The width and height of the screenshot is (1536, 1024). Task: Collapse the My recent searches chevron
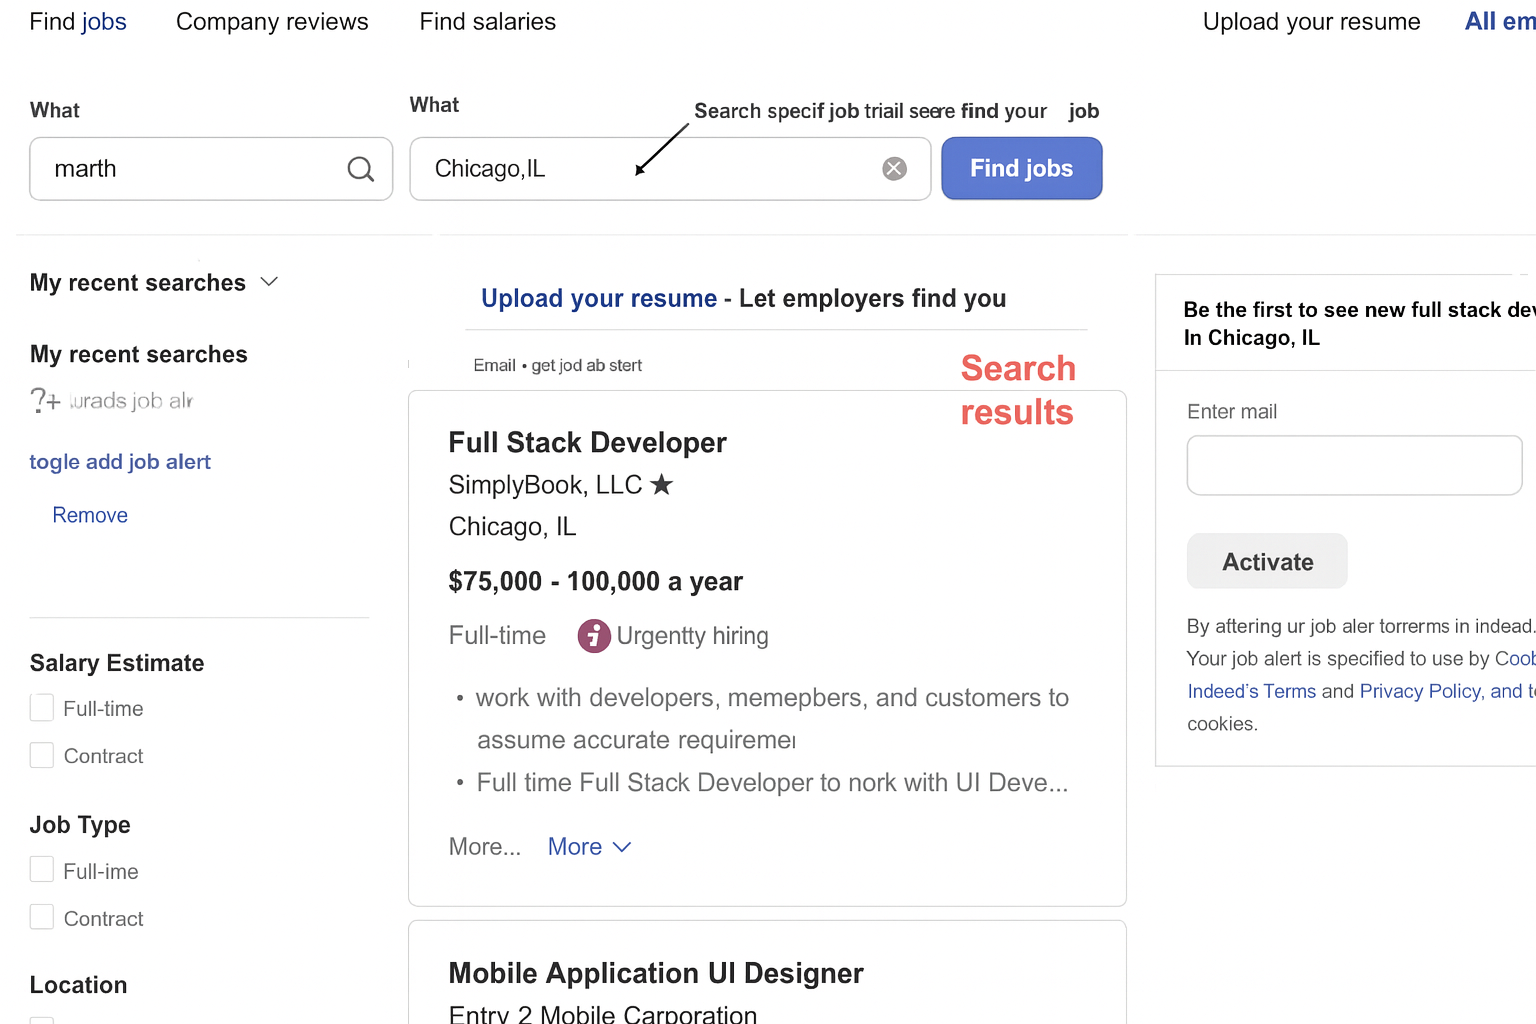[x=269, y=282]
